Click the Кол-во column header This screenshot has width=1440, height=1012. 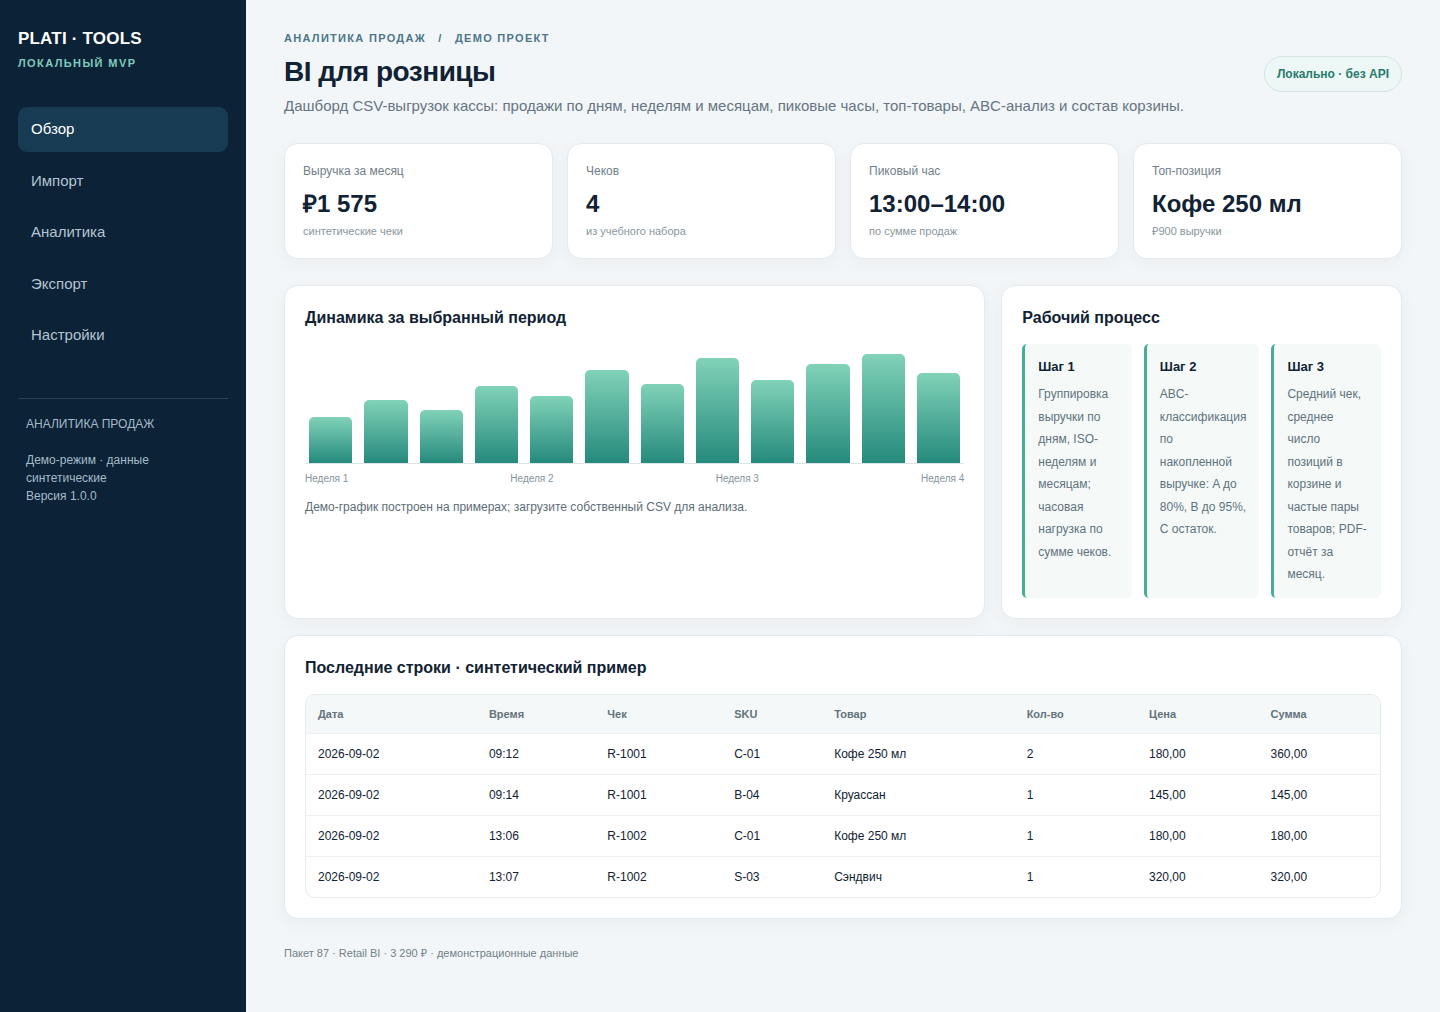[x=1045, y=714]
